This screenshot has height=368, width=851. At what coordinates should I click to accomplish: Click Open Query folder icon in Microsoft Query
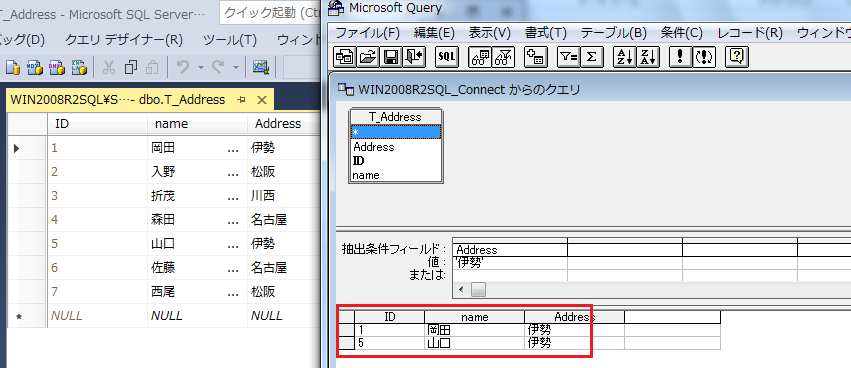coord(367,56)
